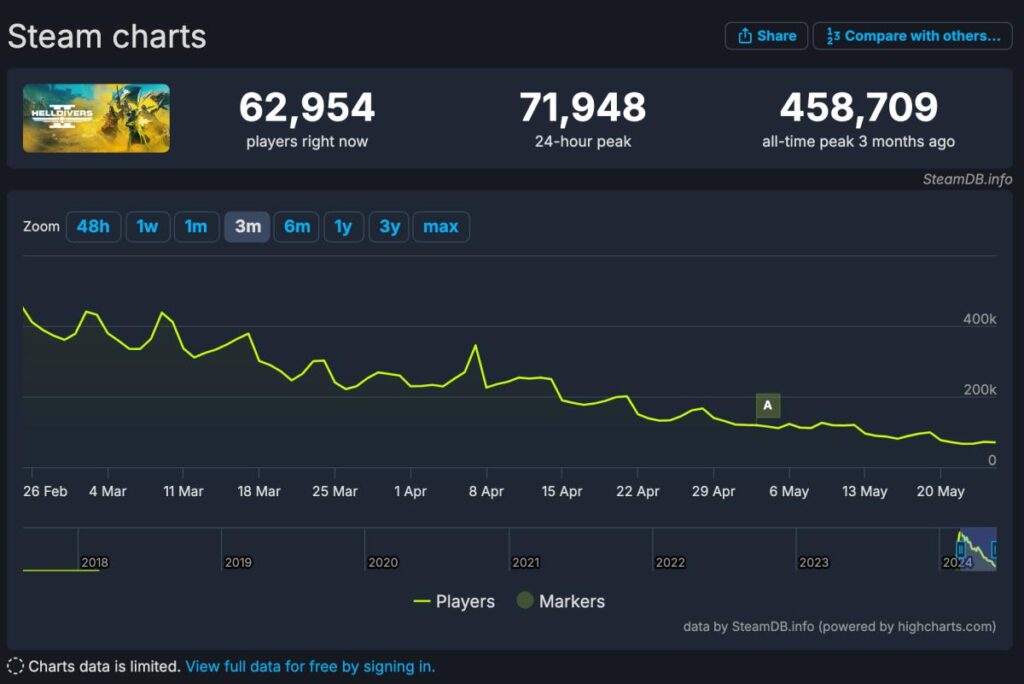Click the 20 May axis label
This screenshot has width=1024, height=684.
click(940, 491)
